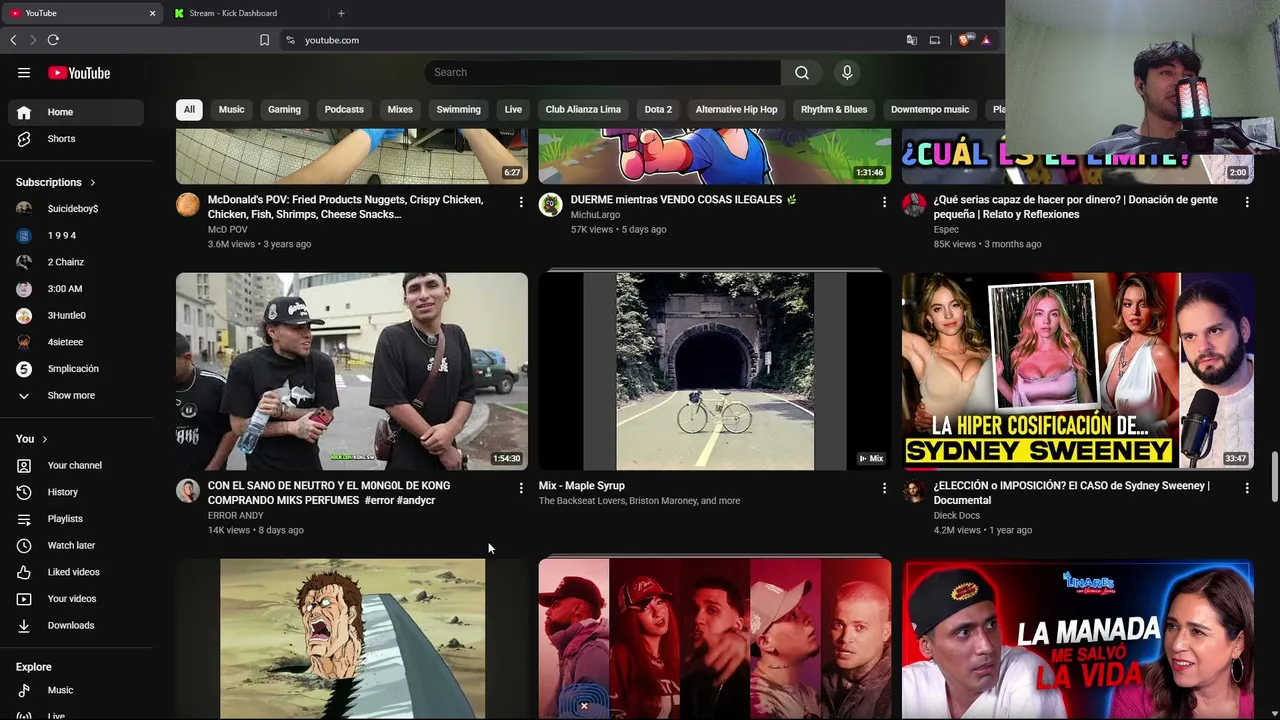Open the Brave Shields icon in address bar
Screen dimensions: 1280x720
tap(964, 40)
